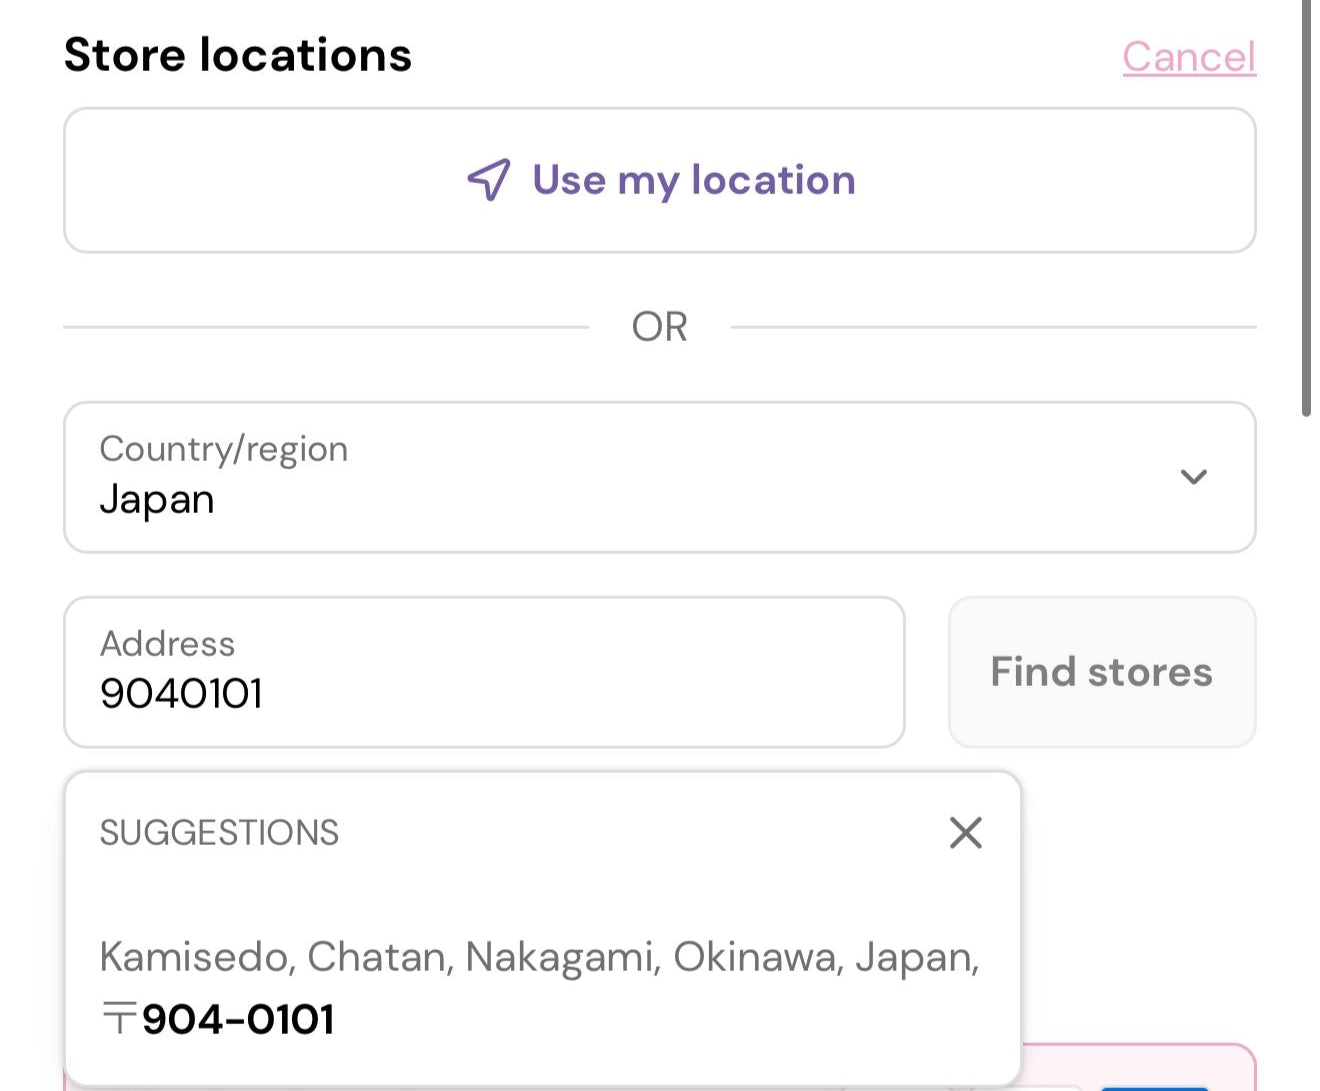Click the Address field label

pyautogui.click(x=167, y=643)
